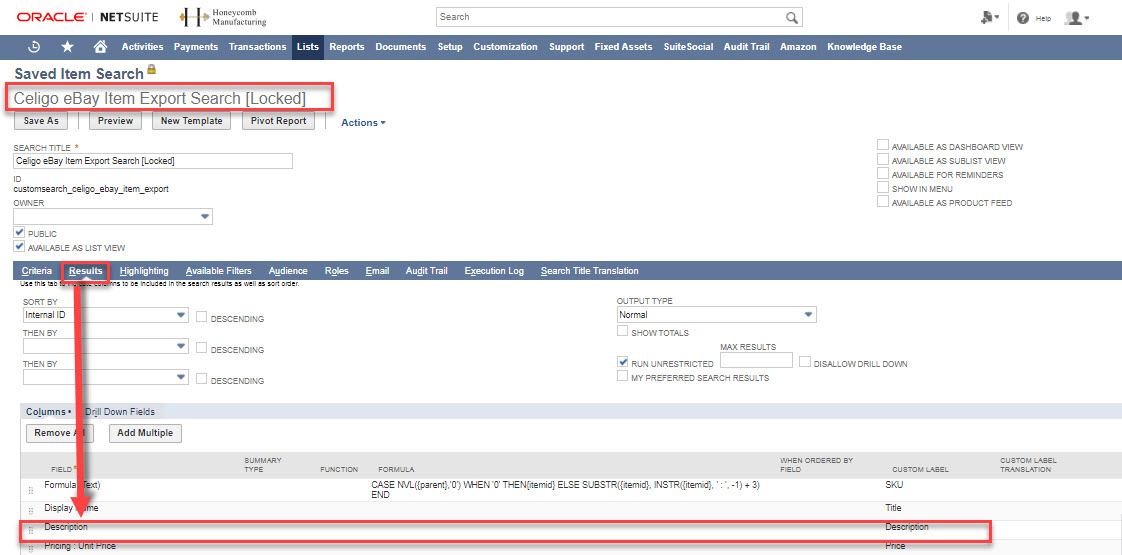Click the search magnifier icon

coord(791,17)
